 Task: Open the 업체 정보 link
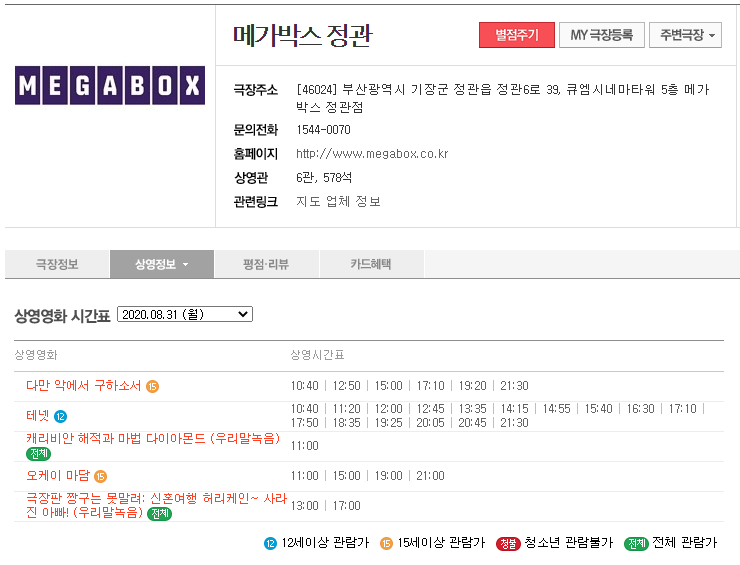point(353,202)
